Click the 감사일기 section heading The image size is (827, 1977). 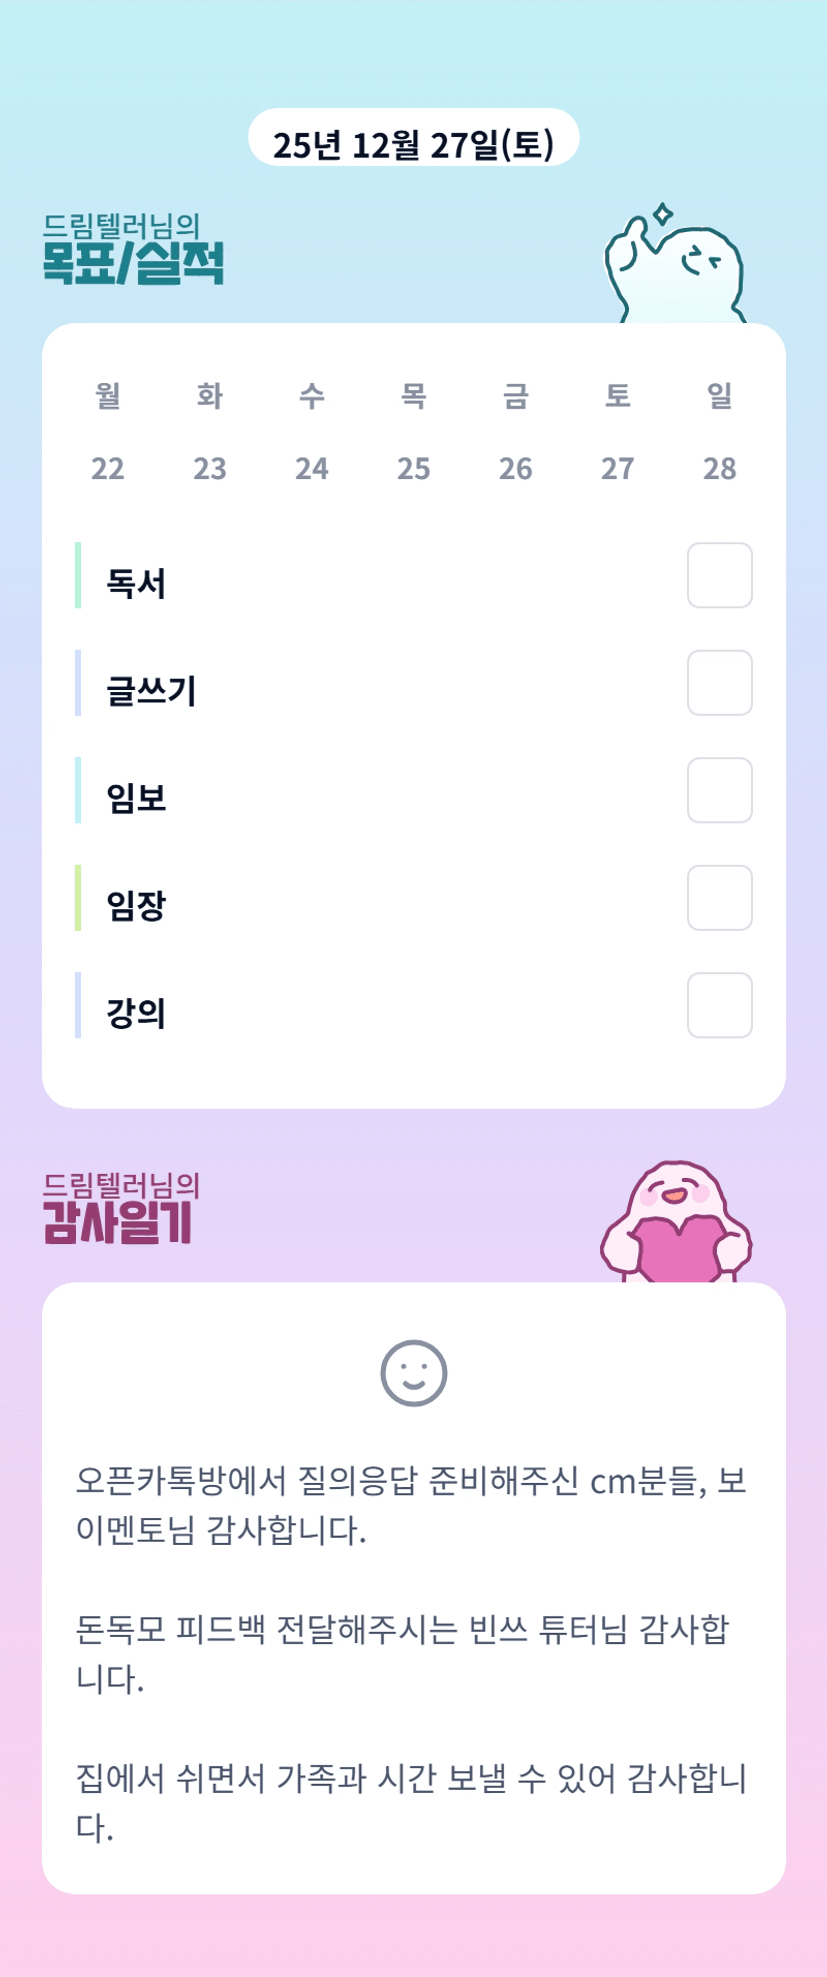tap(118, 1221)
